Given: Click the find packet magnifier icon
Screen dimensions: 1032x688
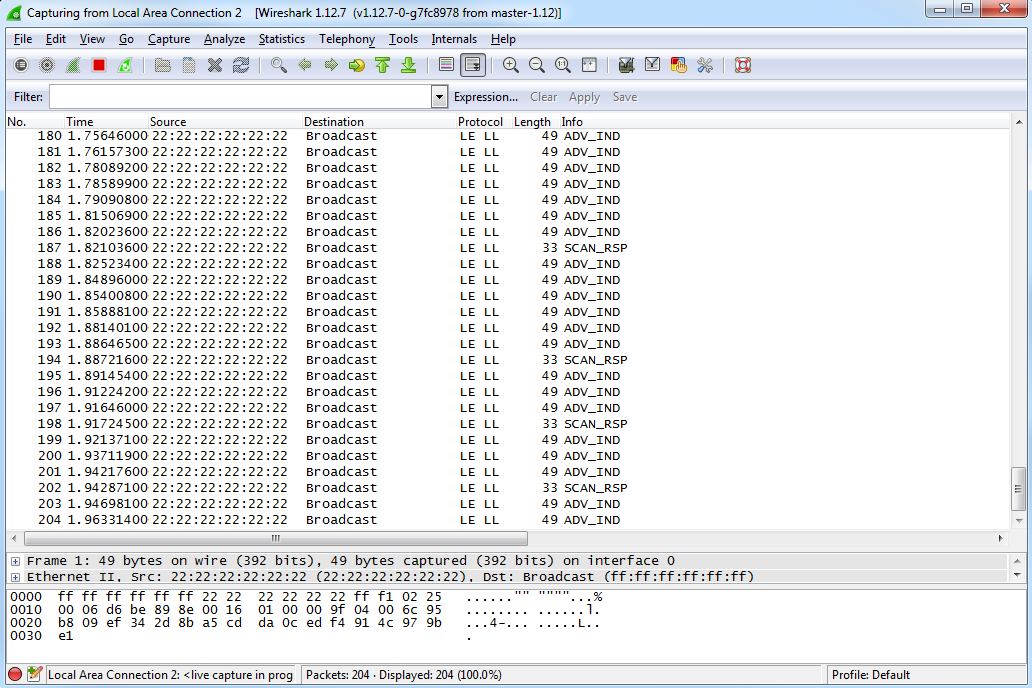Looking at the screenshot, I should pos(279,65).
